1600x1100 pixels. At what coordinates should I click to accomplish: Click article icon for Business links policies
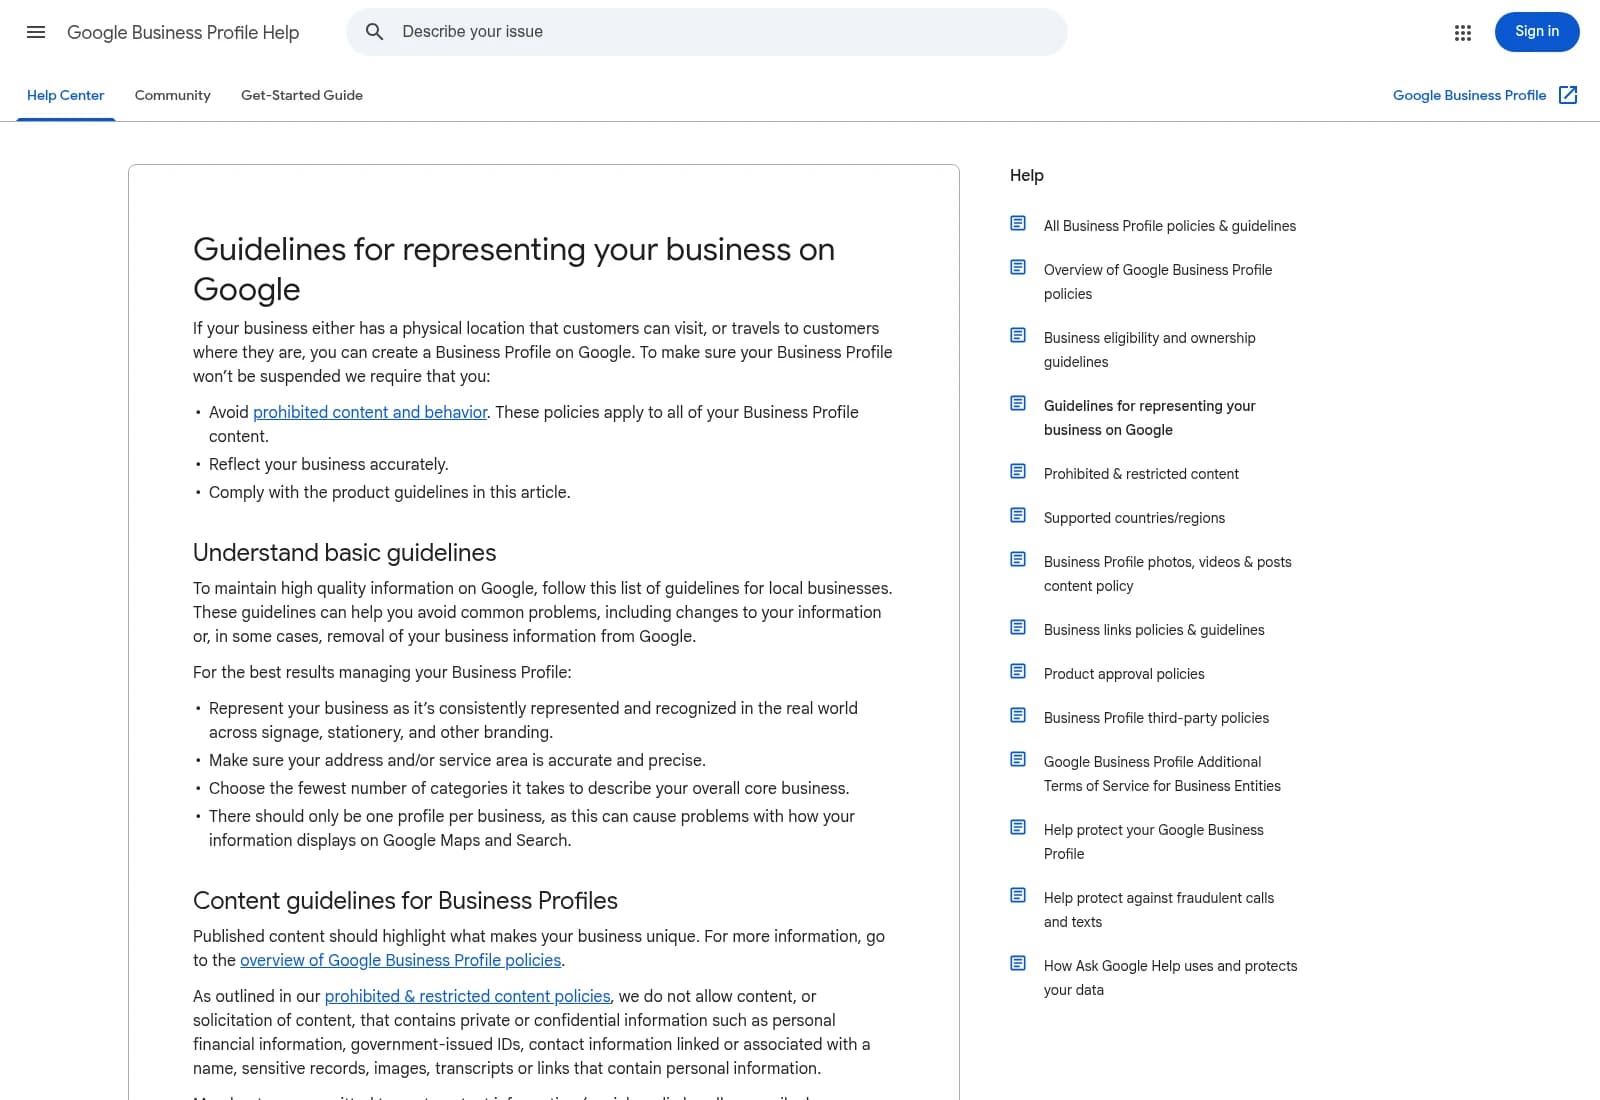(x=1018, y=627)
